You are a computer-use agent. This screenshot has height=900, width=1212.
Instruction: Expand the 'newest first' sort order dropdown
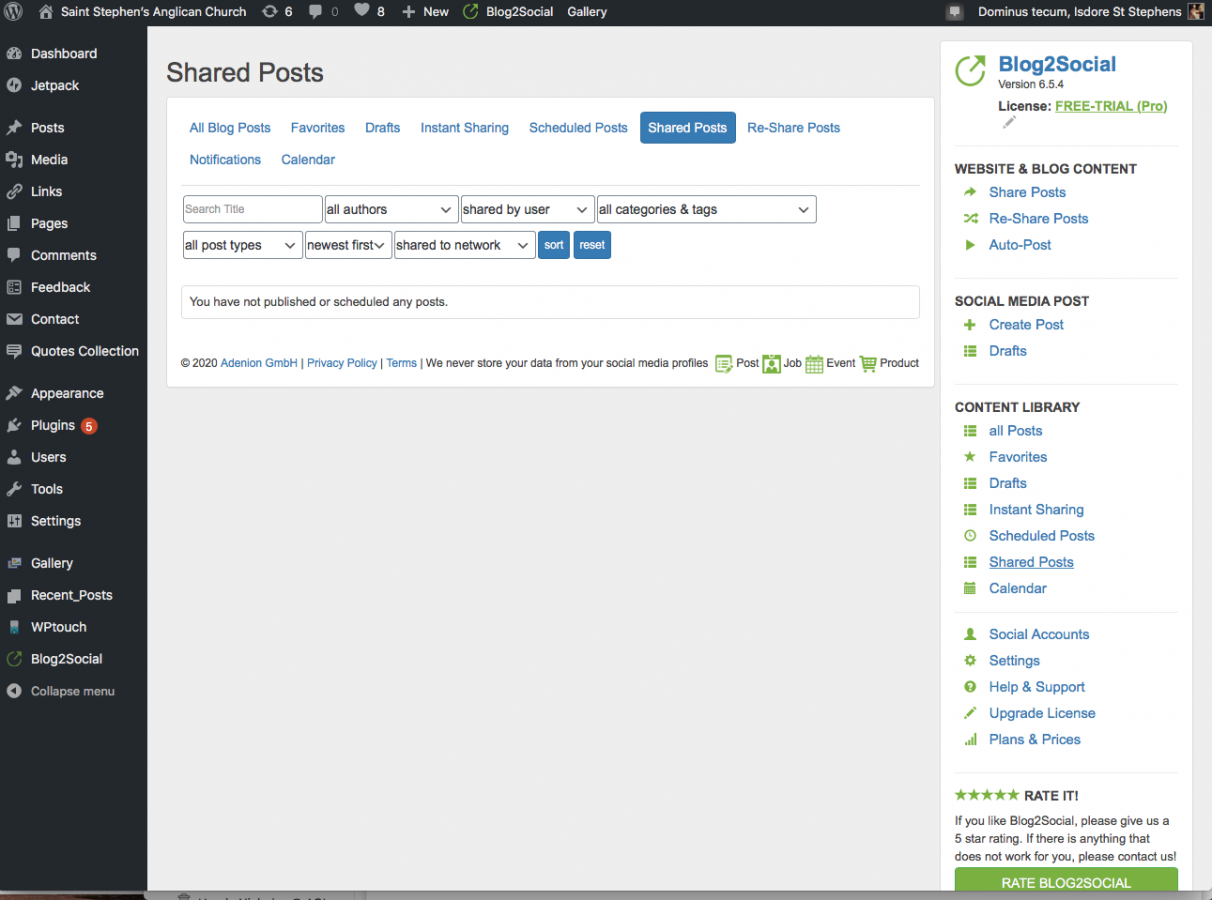348,245
